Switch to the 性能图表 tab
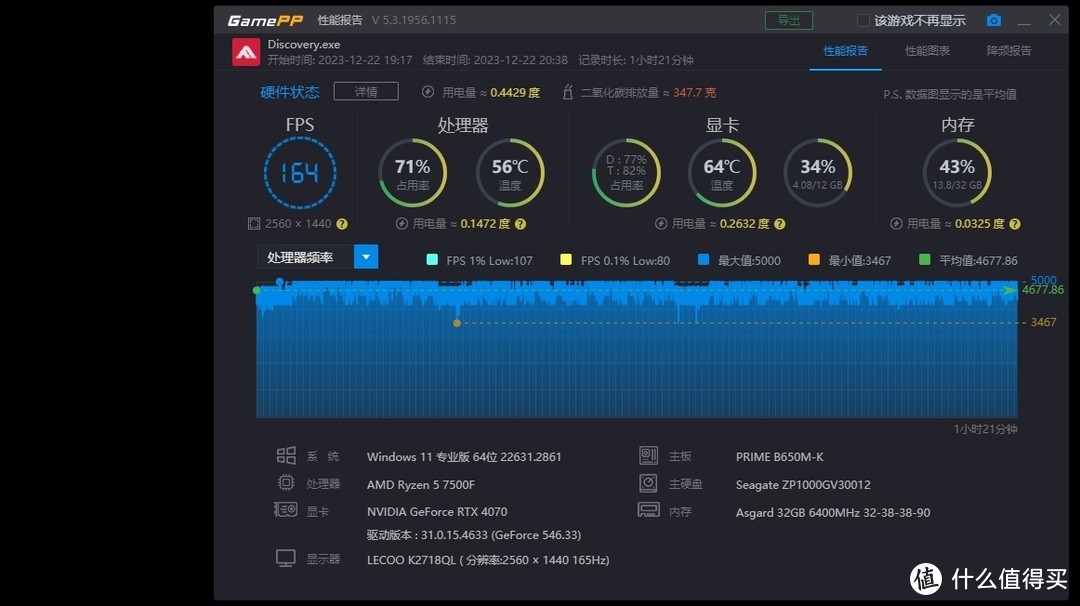The width and height of the screenshot is (1080, 606). coord(927,51)
